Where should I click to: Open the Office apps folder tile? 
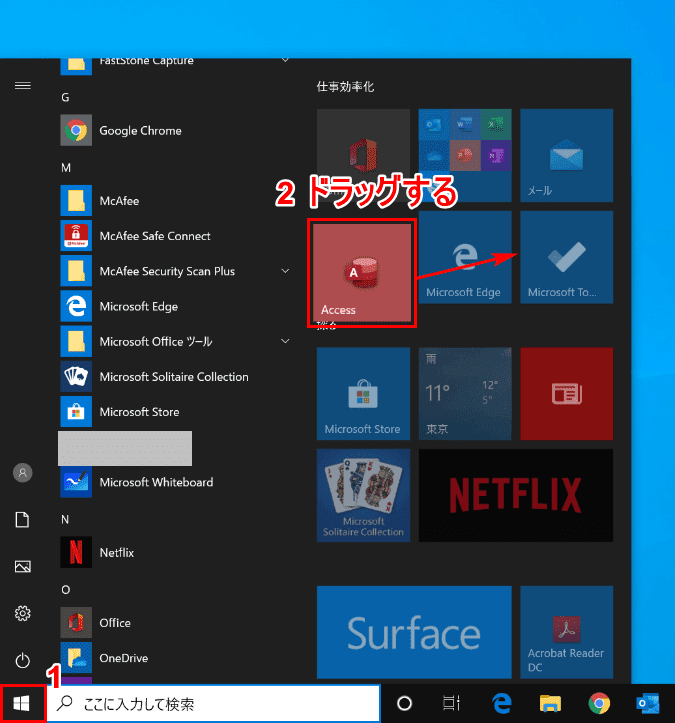(x=465, y=155)
